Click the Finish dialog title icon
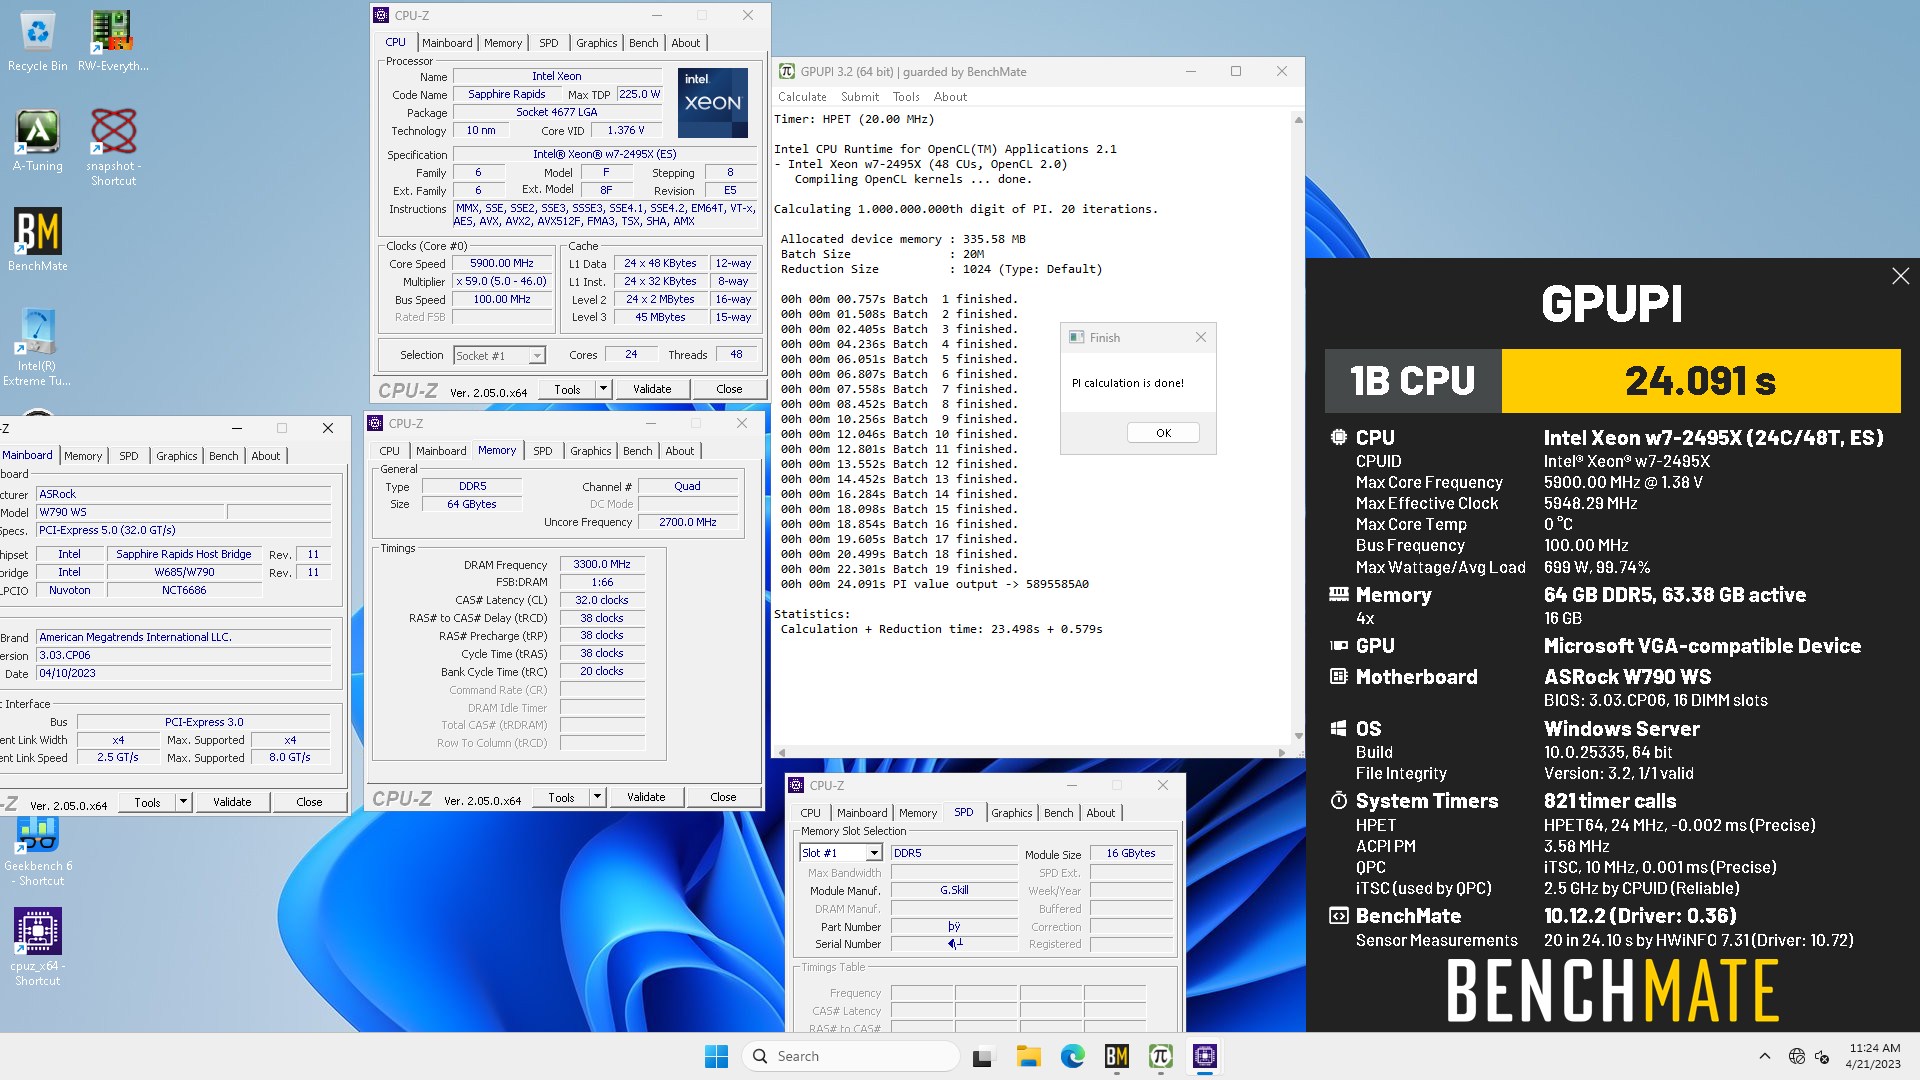Image resolution: width=1920 pixels, height=1080 pixels. pos(1076,338)
